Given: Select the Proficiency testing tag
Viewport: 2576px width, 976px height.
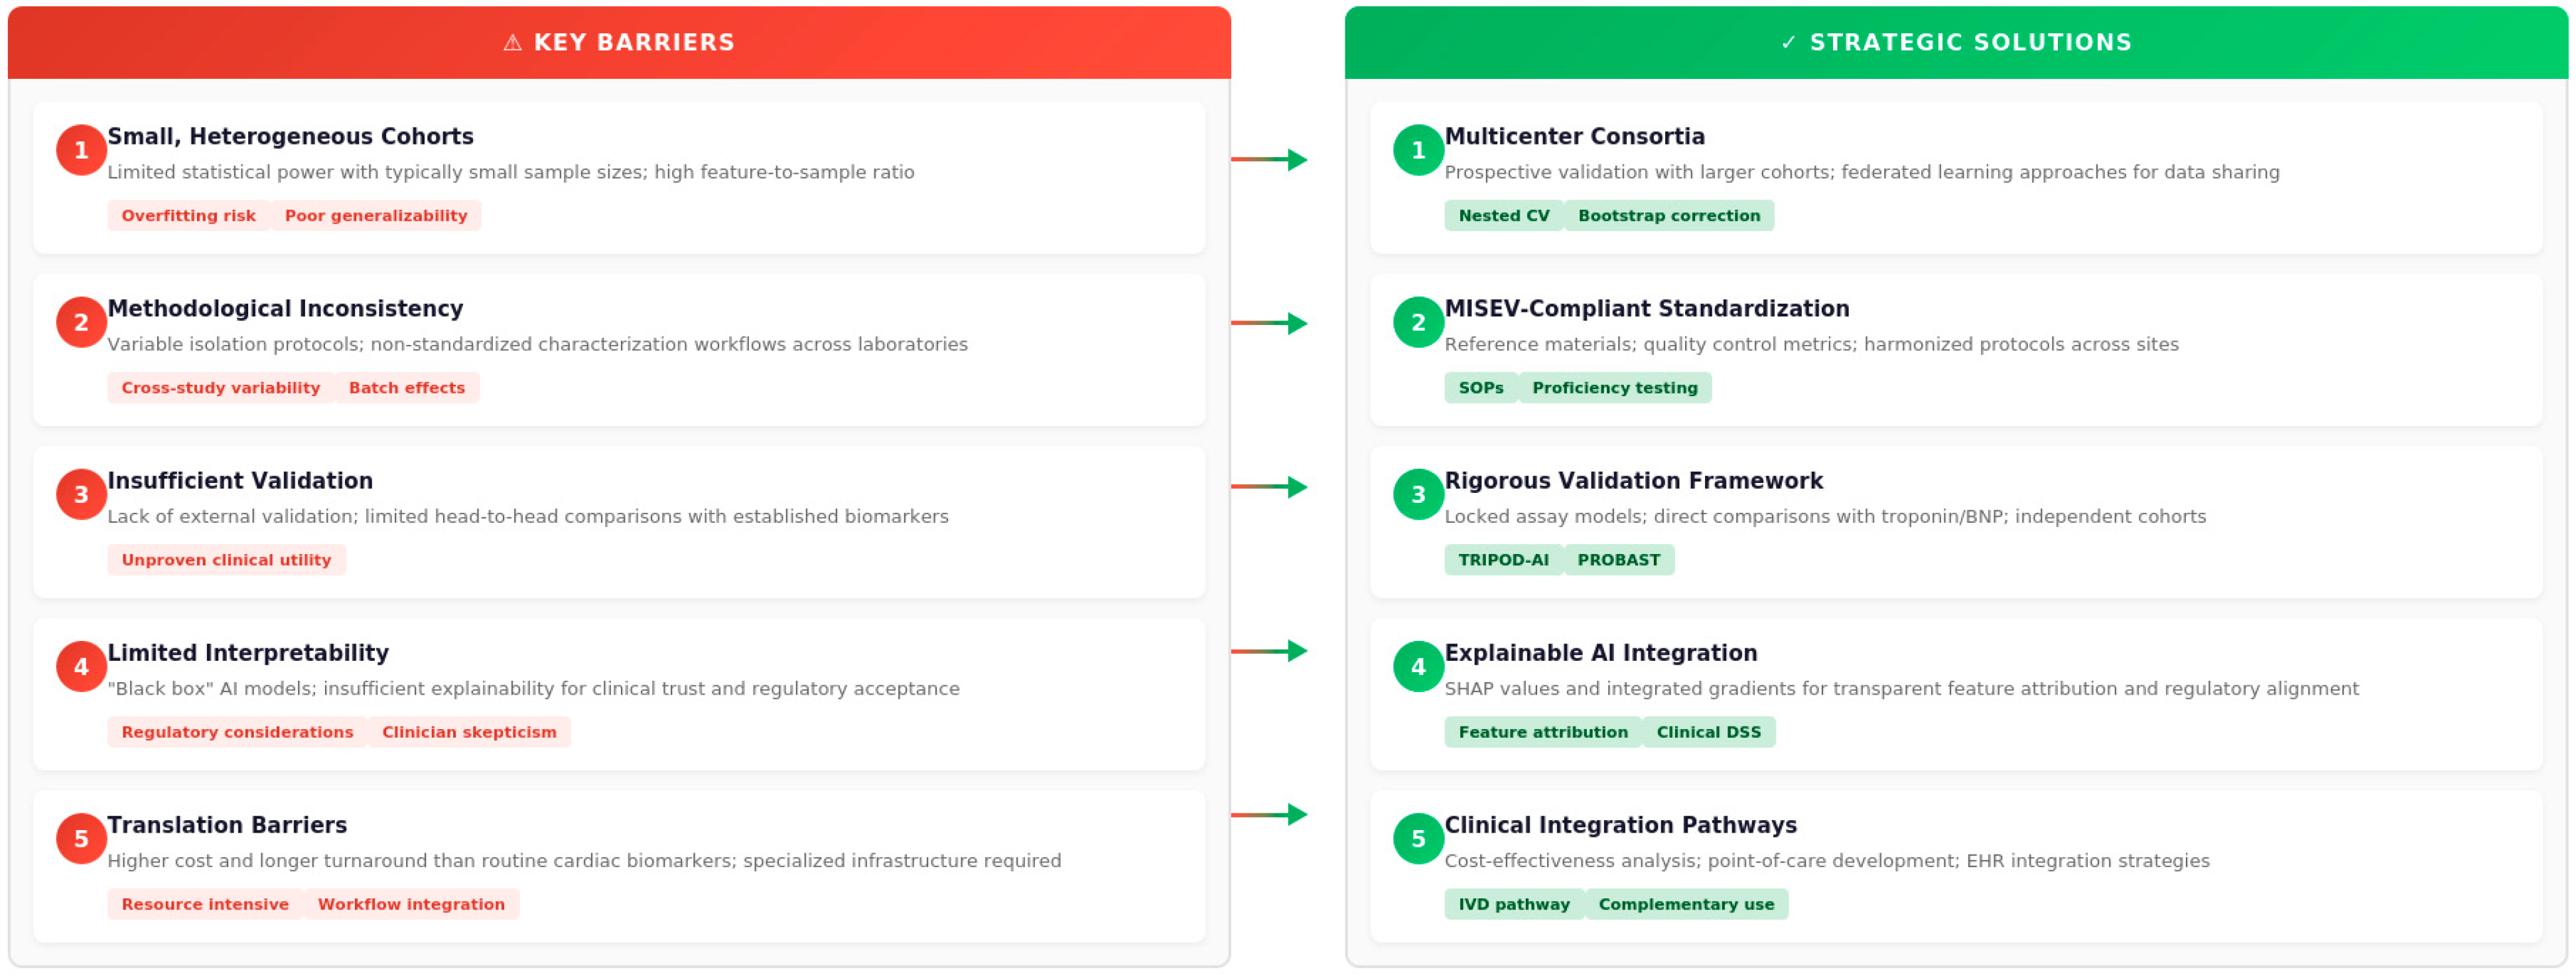Looking at the screenshot, I should coord(1614,387).
